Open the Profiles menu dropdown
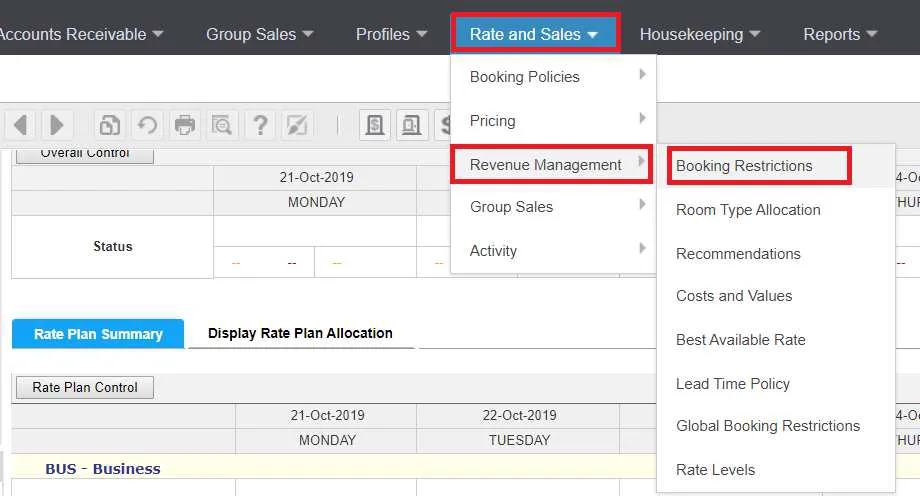The image size is (920, 496). (391, 34)
